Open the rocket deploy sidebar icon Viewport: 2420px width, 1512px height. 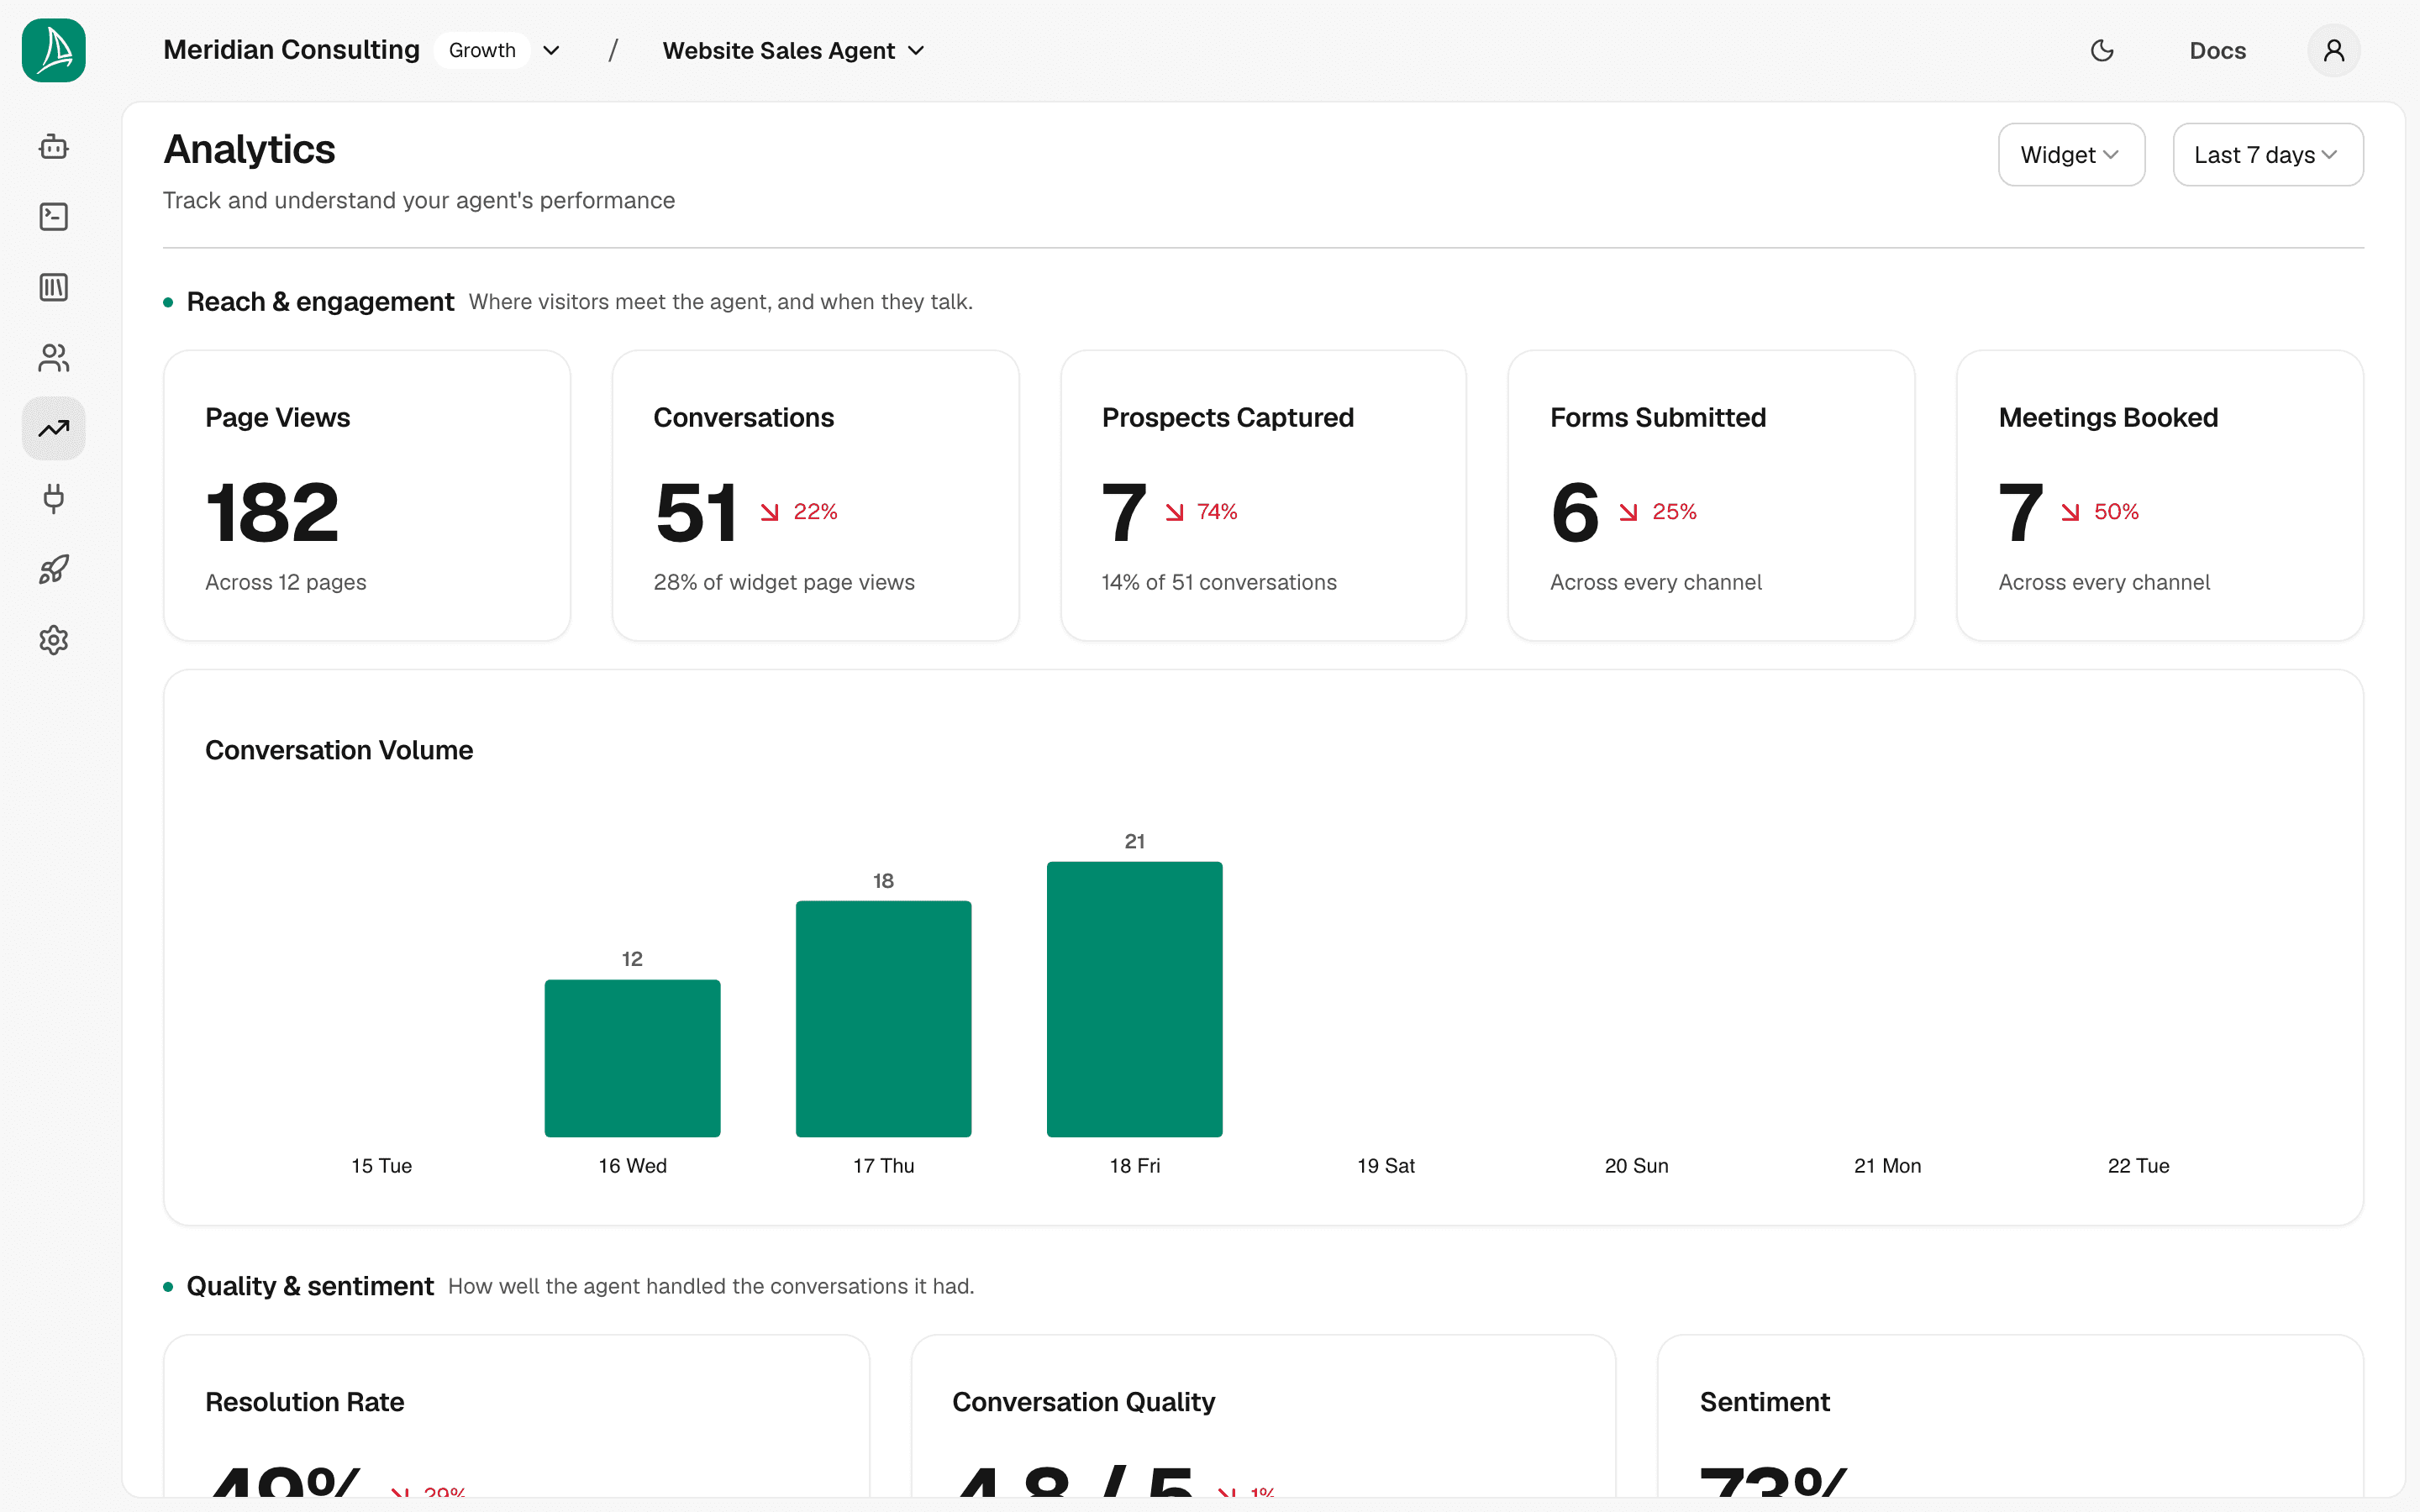54,570
